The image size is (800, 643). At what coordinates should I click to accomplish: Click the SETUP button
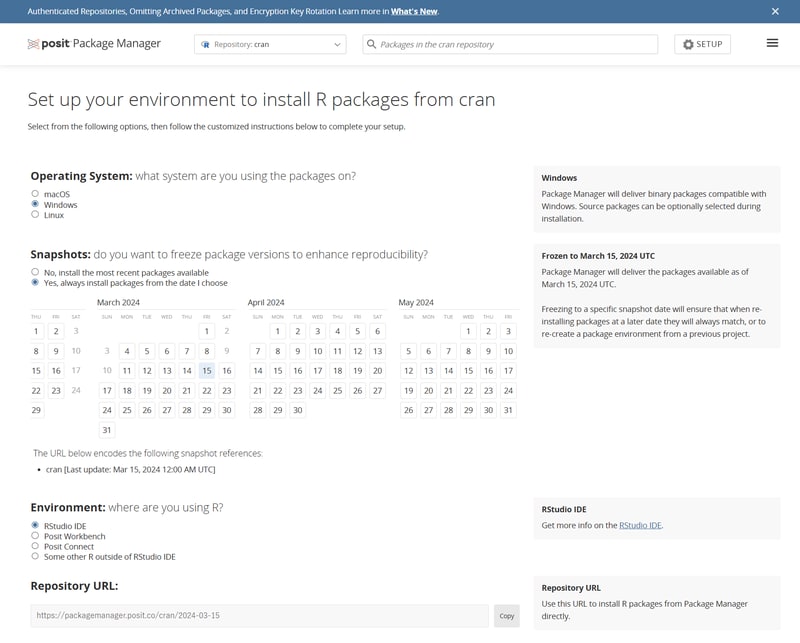(702, 44)
